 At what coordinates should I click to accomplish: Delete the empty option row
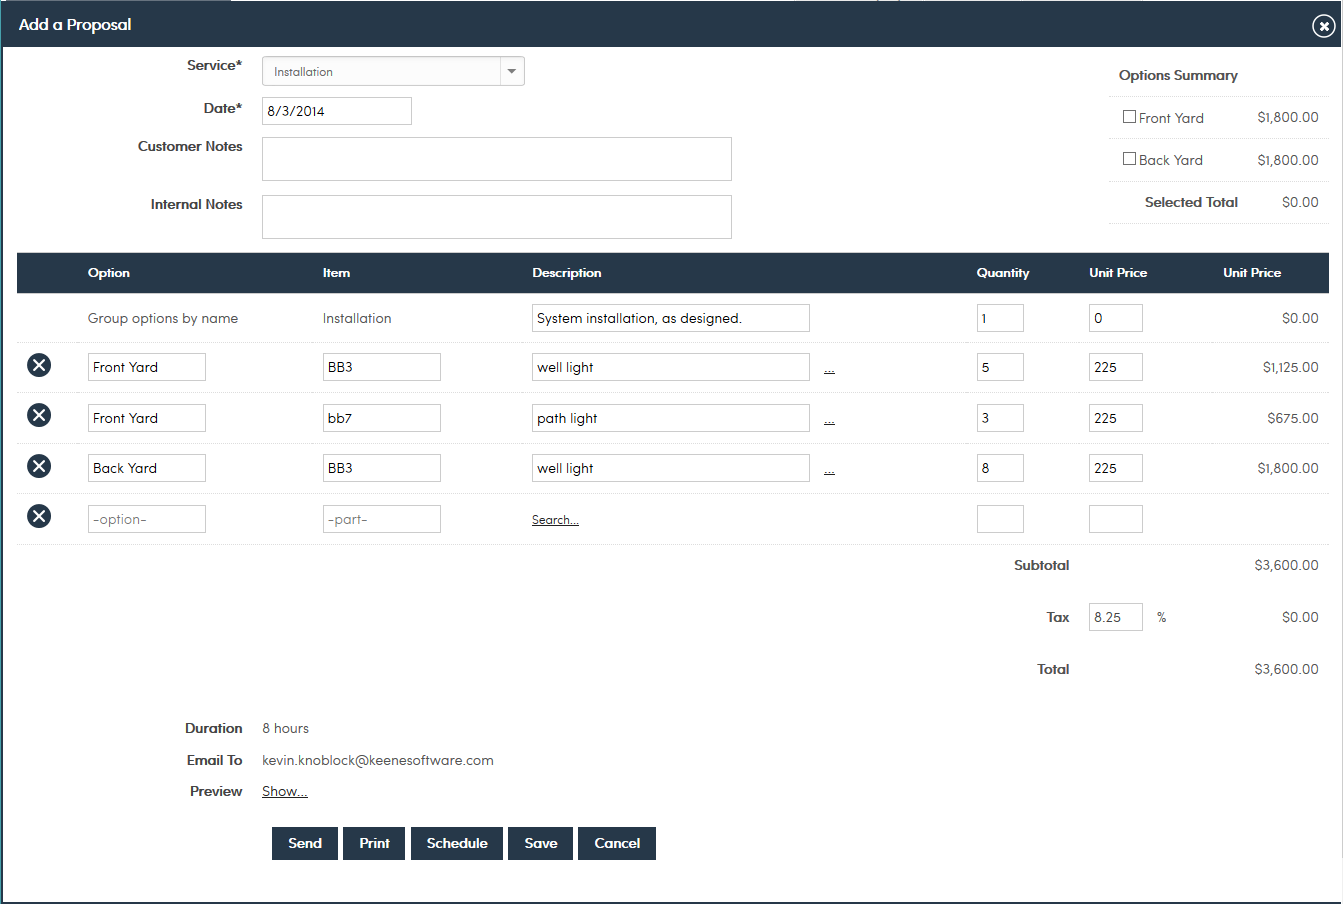click(x=39, y=516)
